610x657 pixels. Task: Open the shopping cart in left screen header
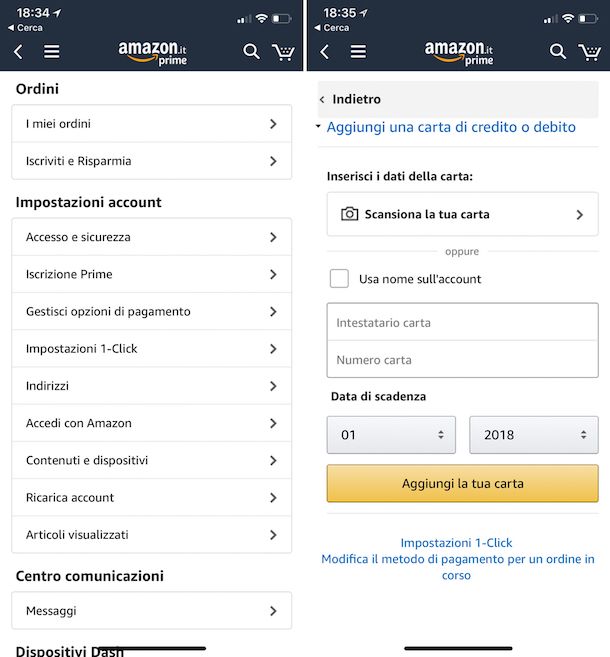point(283,51)
